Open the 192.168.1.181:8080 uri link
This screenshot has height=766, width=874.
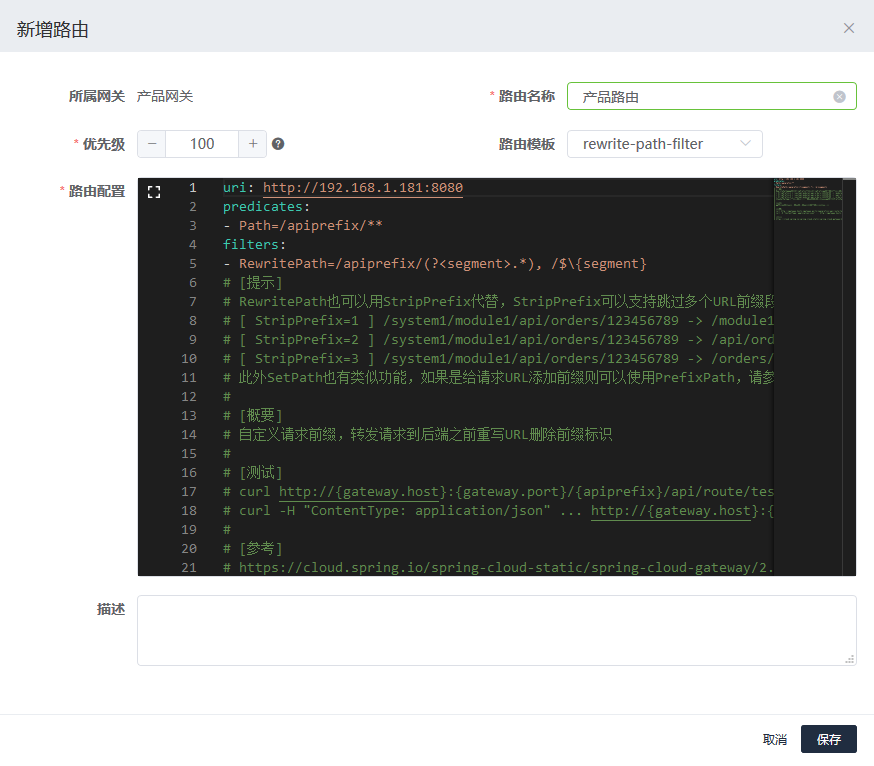(x=362, y=188)
